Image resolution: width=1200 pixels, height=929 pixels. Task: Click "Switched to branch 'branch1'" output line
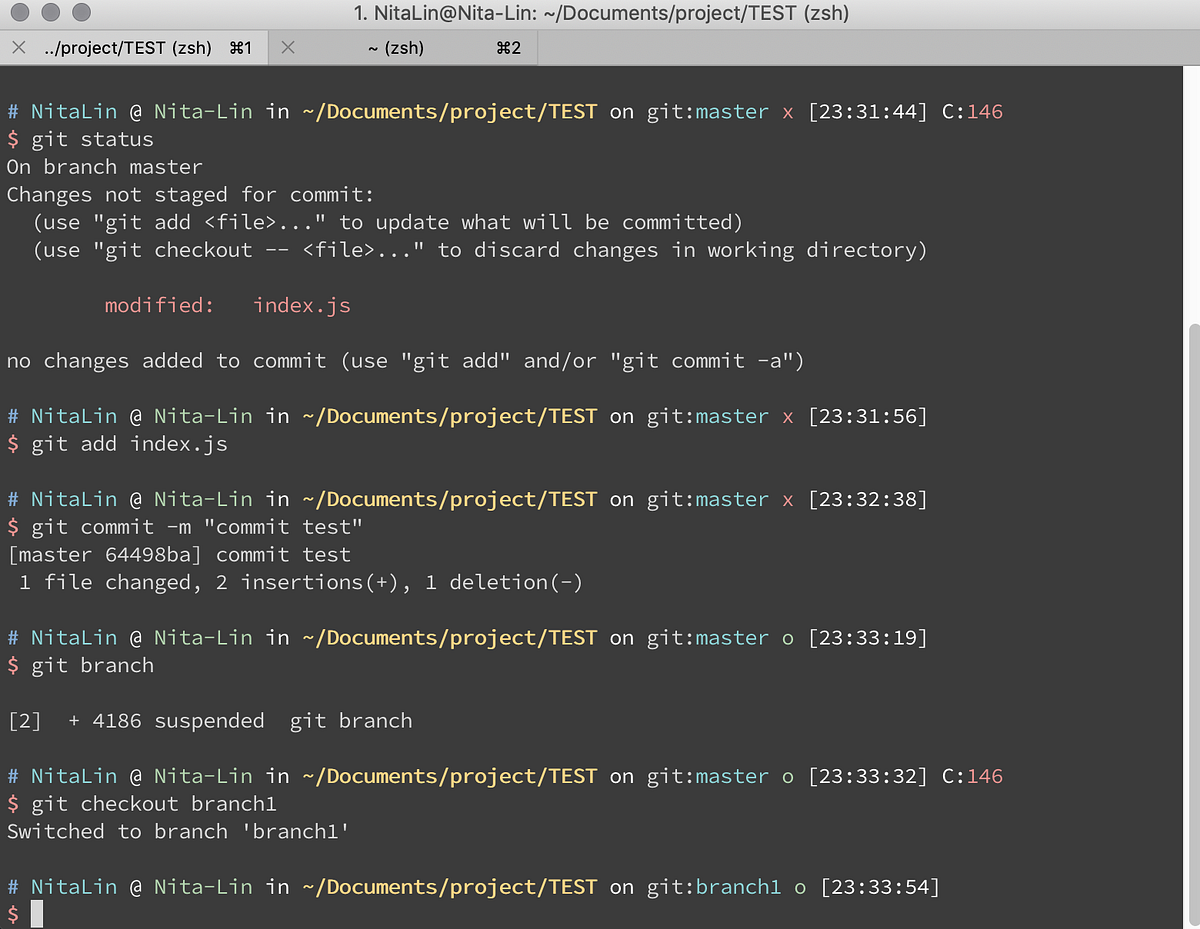176,831
